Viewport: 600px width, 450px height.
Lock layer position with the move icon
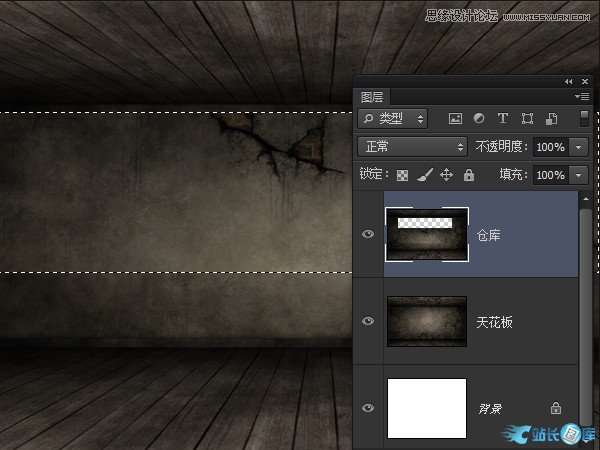pyautogui.click(x=446, y=175)
